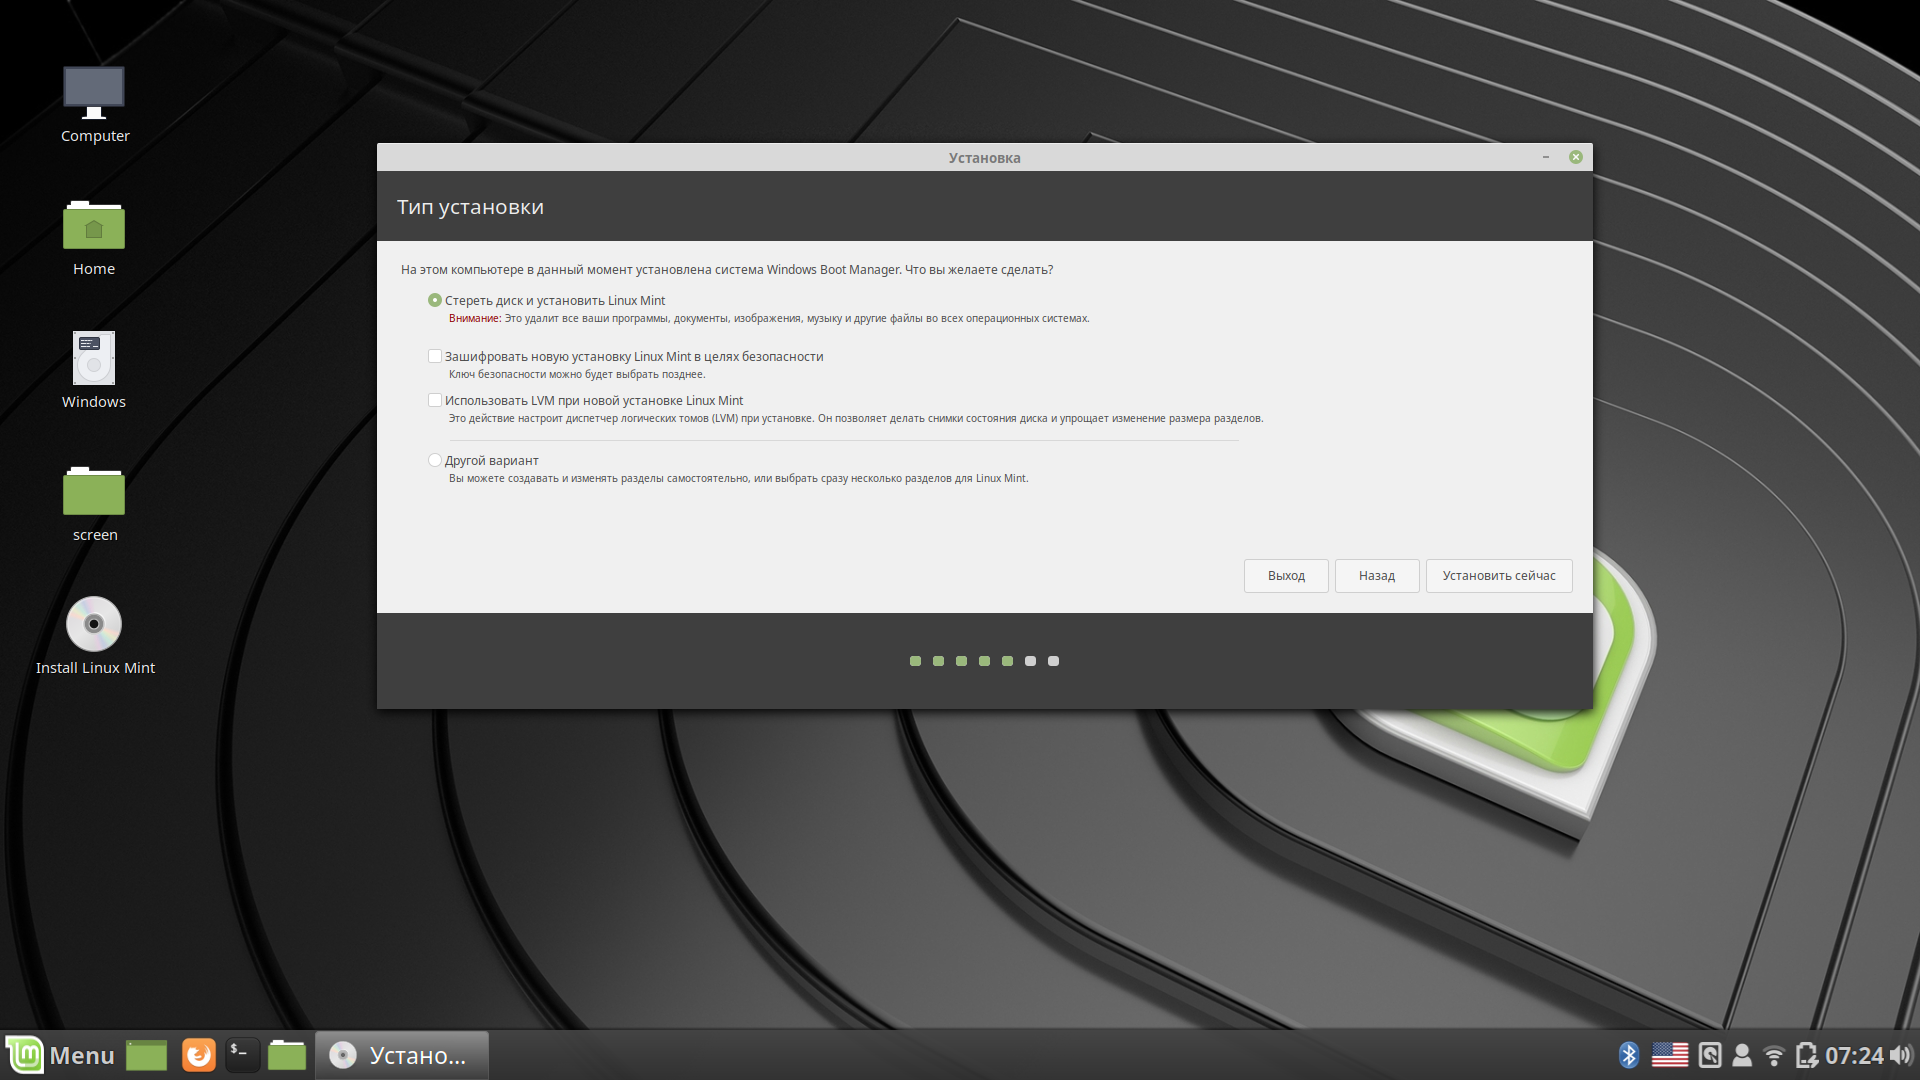Open the sound volume tray icon
Image resolution: width=1920 pixels, height=1080 pixels.
coord(1900,1055)
